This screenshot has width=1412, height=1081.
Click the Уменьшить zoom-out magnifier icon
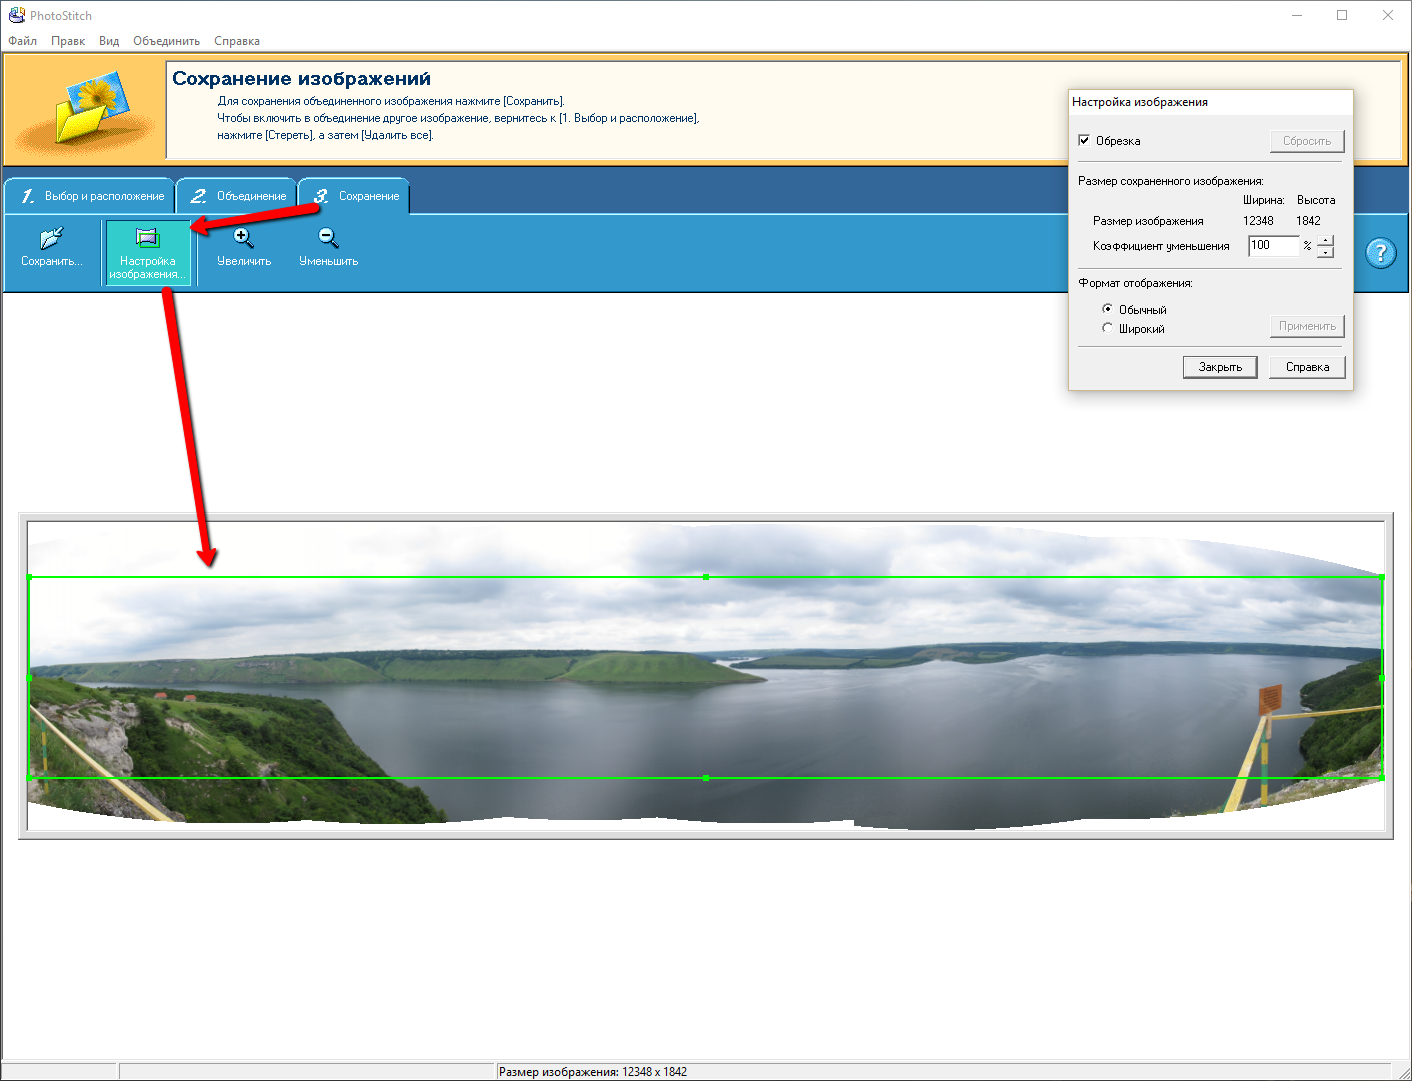click(x=328, y=239)
